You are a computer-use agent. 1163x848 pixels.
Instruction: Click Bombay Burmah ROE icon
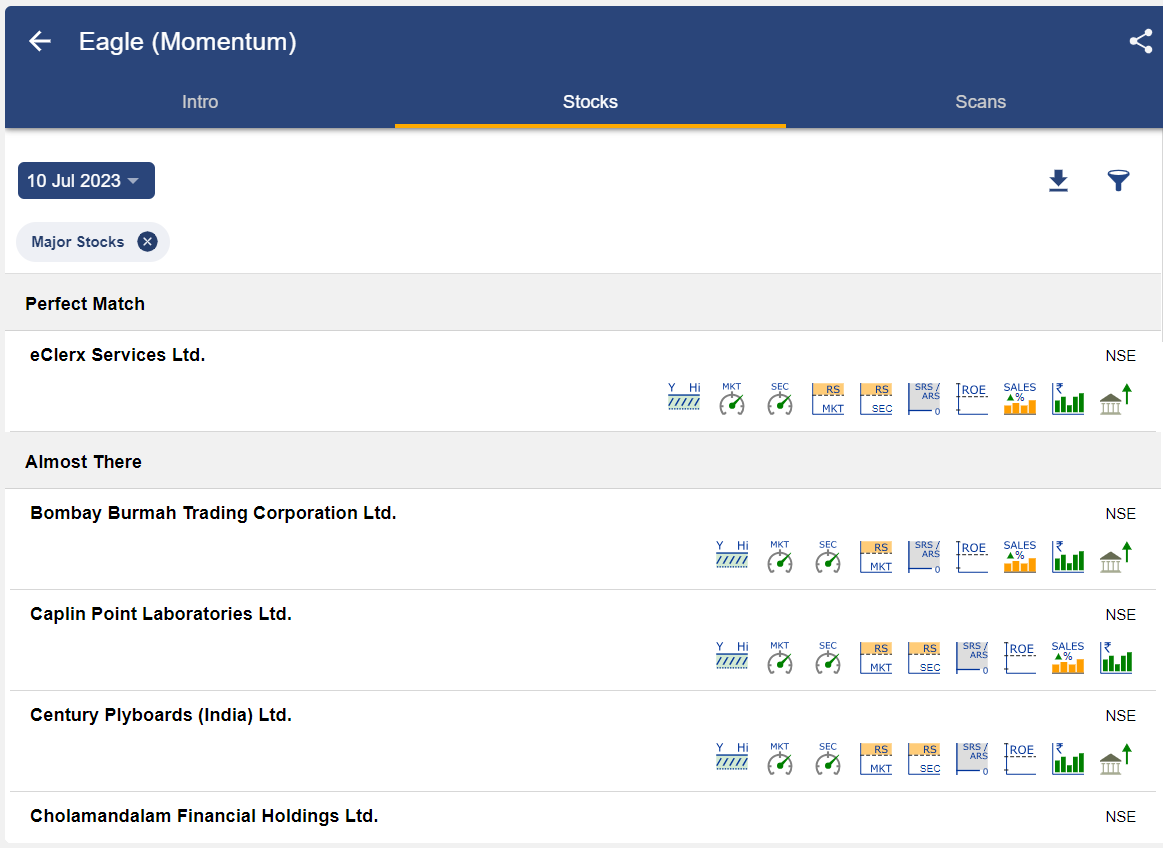pyautogui.click(x=972, y=556)
